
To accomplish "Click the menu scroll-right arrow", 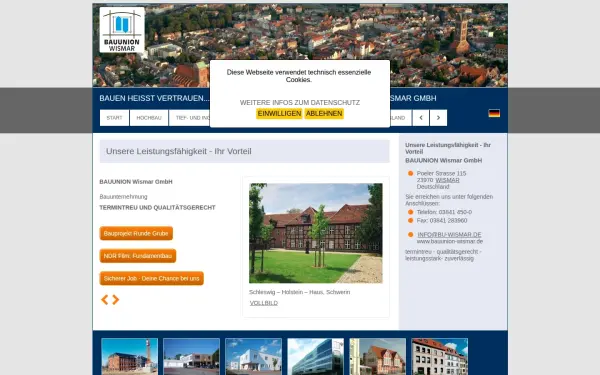I will coord(439,118).
